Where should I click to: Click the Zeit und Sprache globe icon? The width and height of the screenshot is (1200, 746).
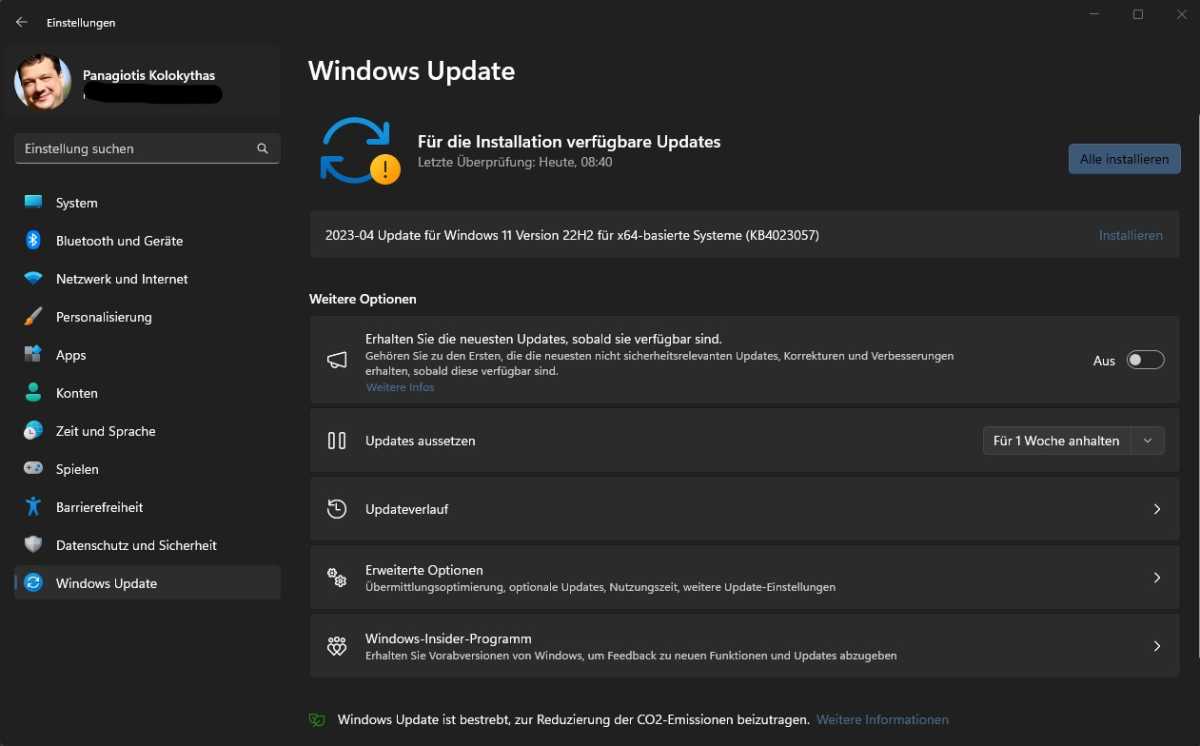click(34, 431)
